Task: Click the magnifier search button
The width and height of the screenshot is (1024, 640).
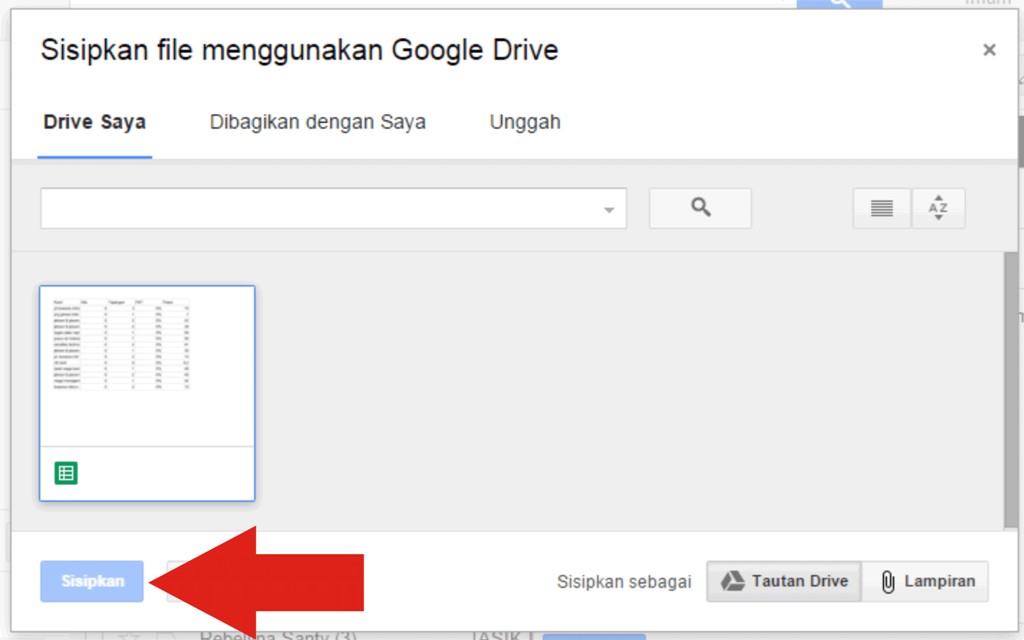Action: 700,208
